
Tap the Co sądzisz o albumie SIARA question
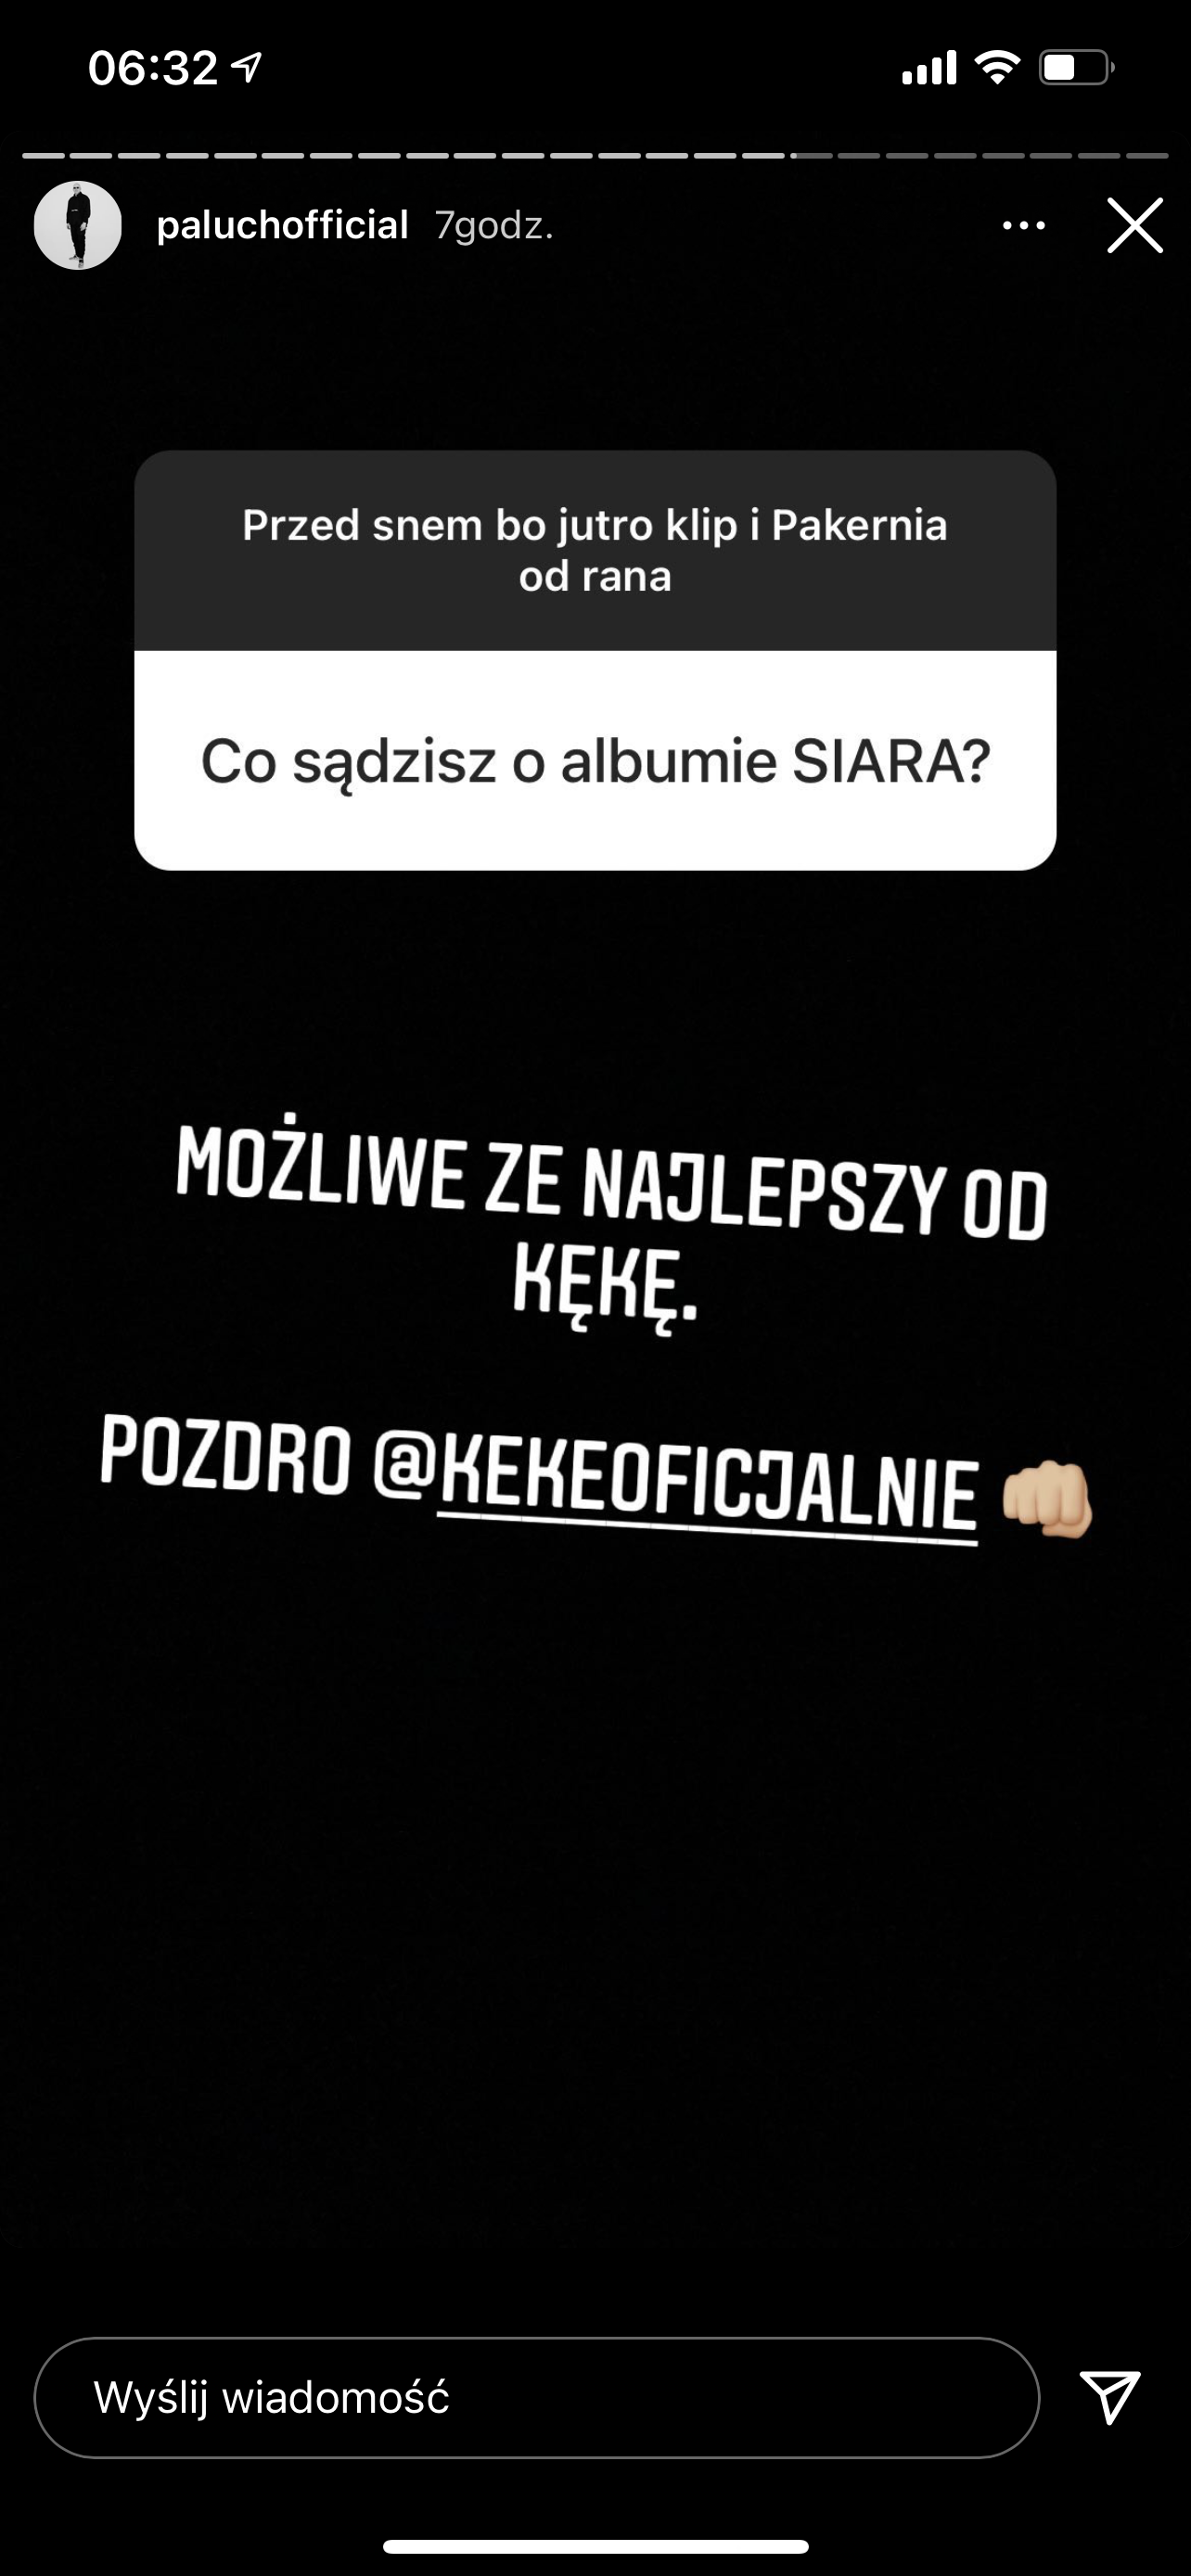[595, 761]
